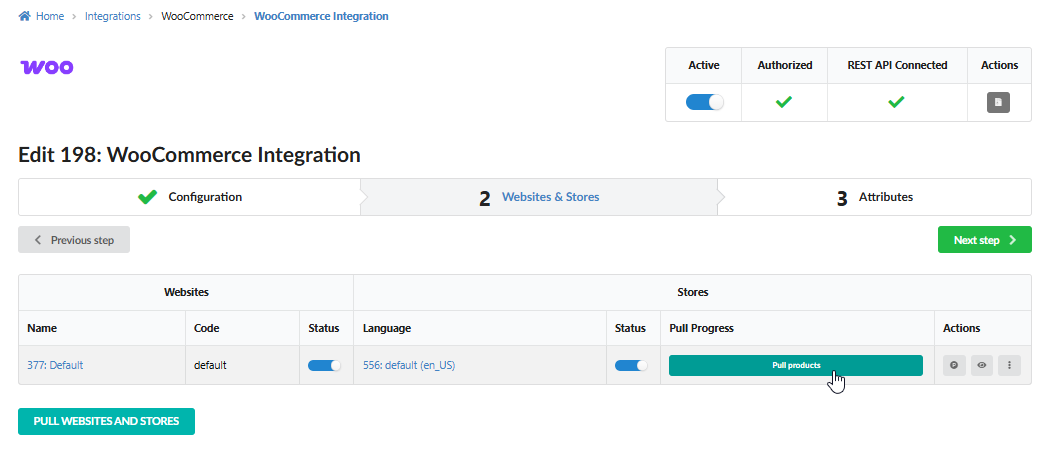The width and height of the screenshot is (1051, 453).
Task: Click the file icon under Actions
Action: coord(998,102)
